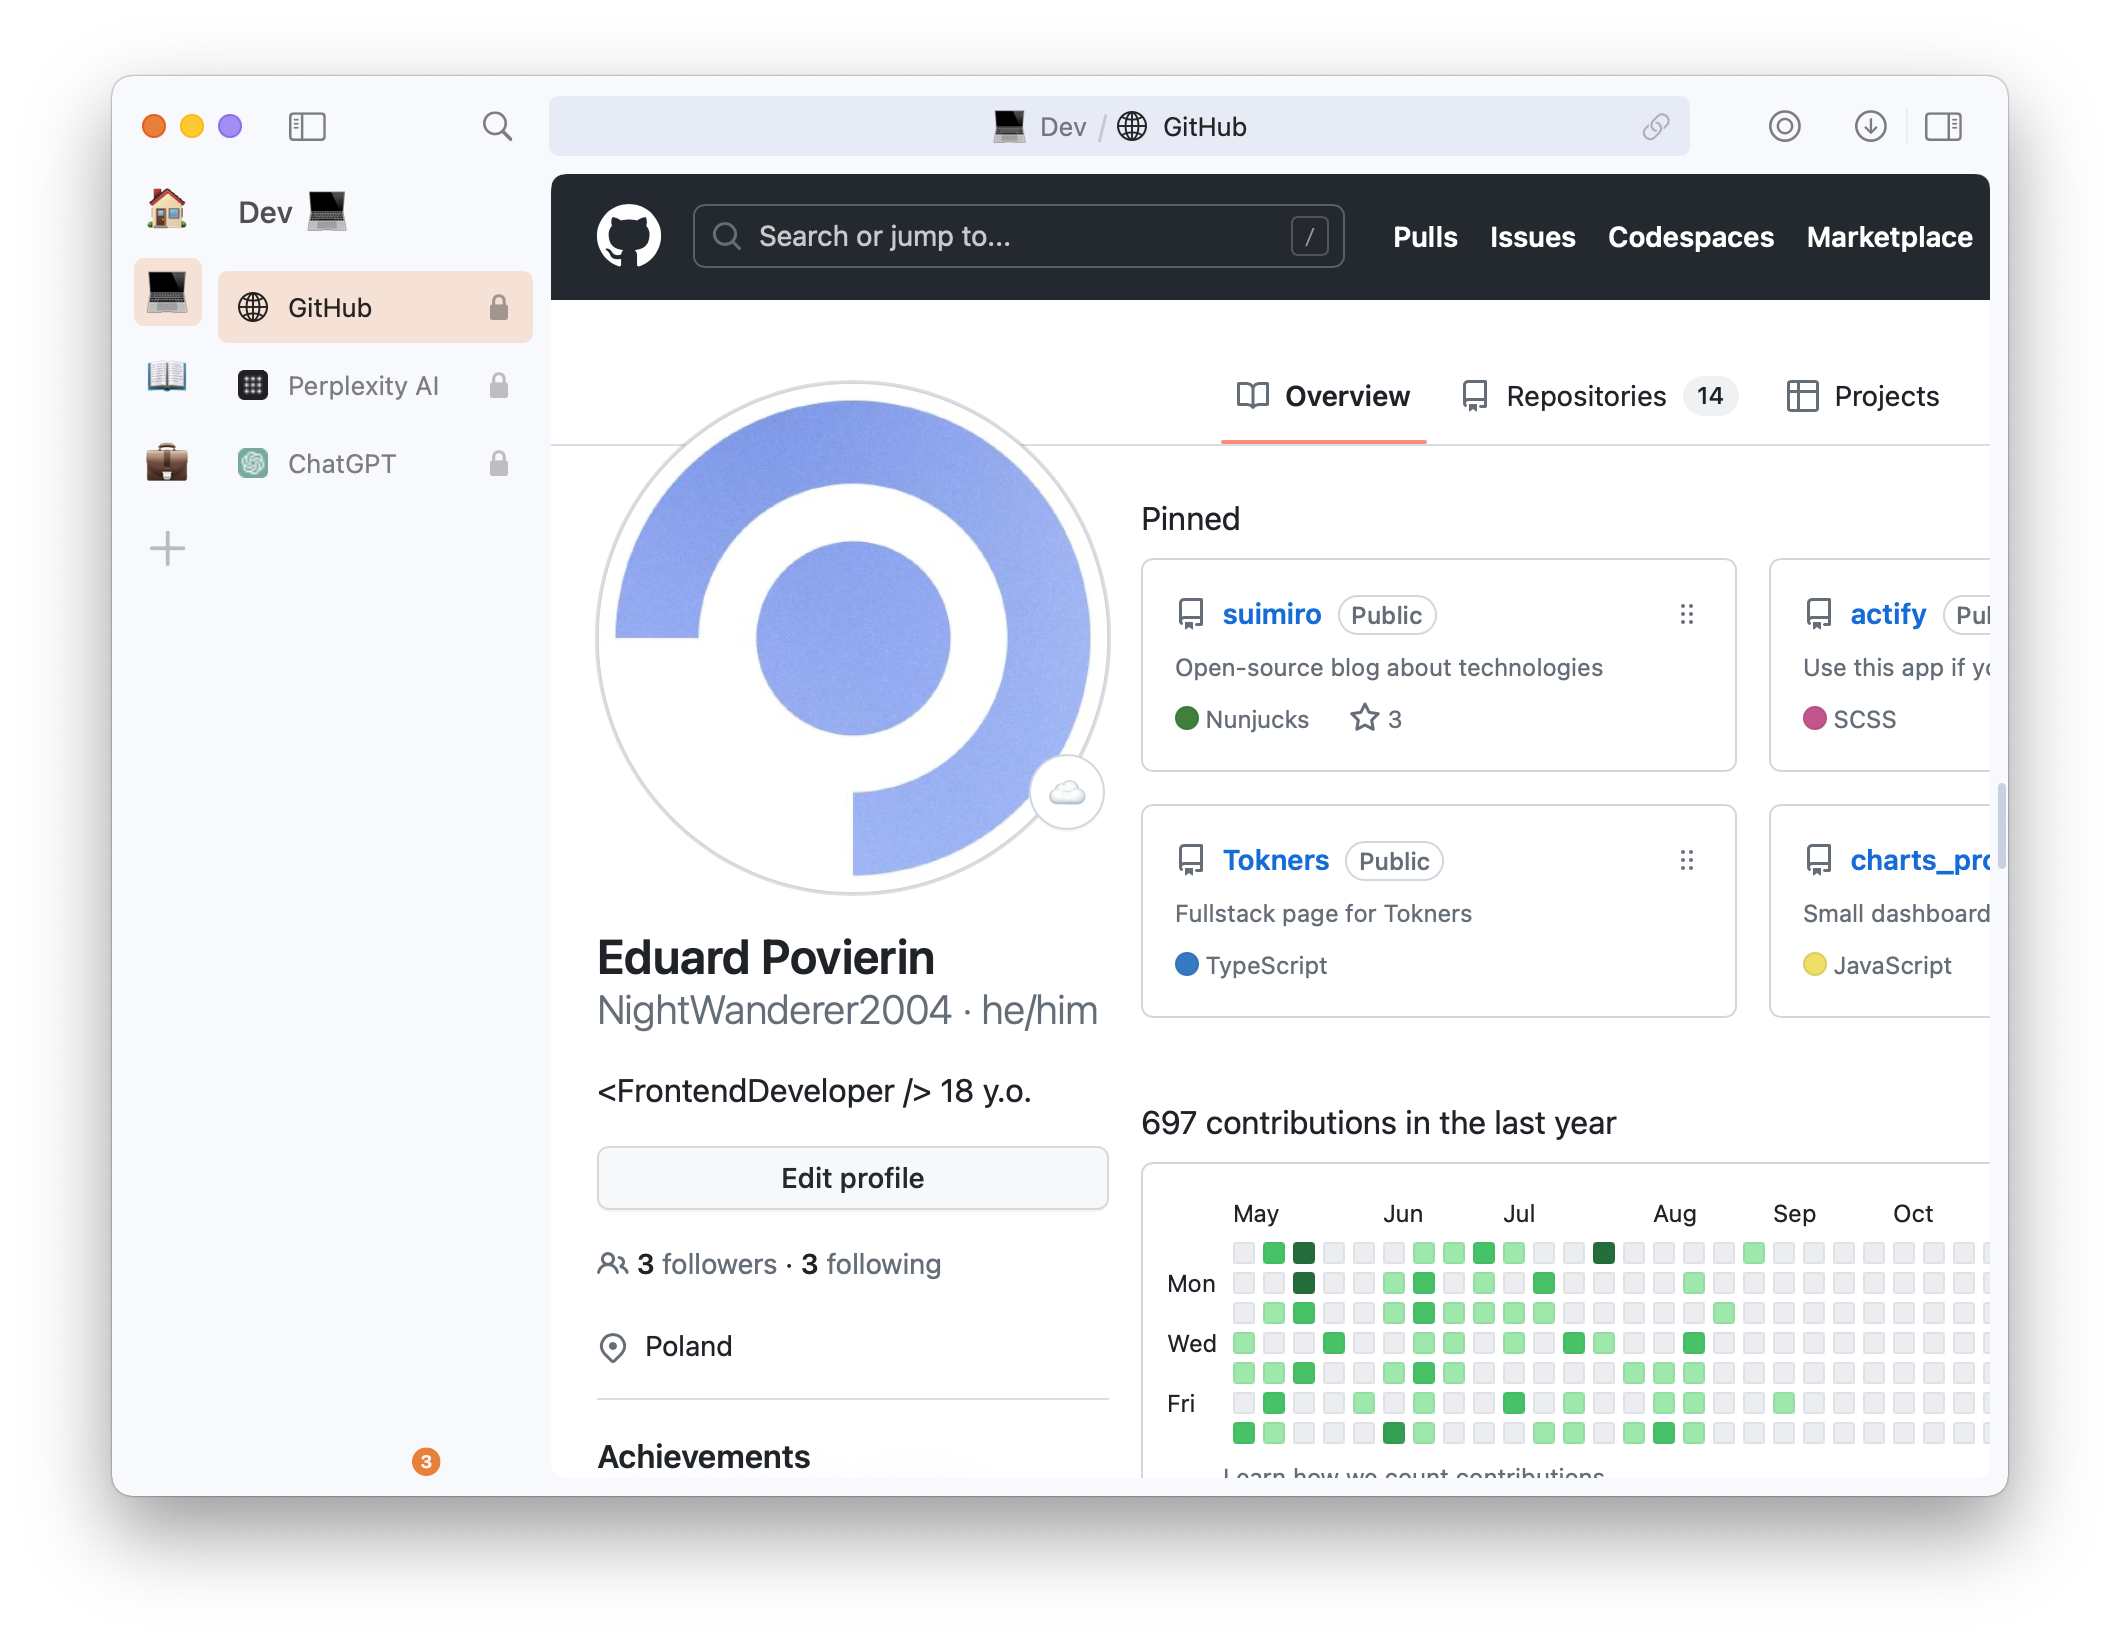Viewport: 2120px width, 1644px height.
Task: Open Pulls in GitHub header
Action: pyautogui.click(x=1425, y=237)
